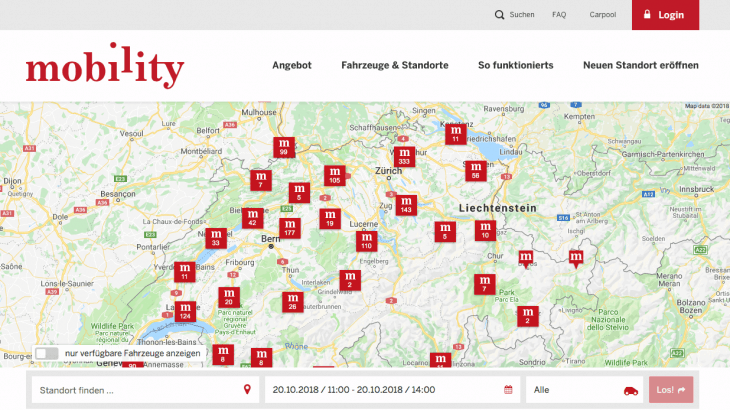Open the marker showing 26
Screen dimensions: 730x410
(292, 302)
